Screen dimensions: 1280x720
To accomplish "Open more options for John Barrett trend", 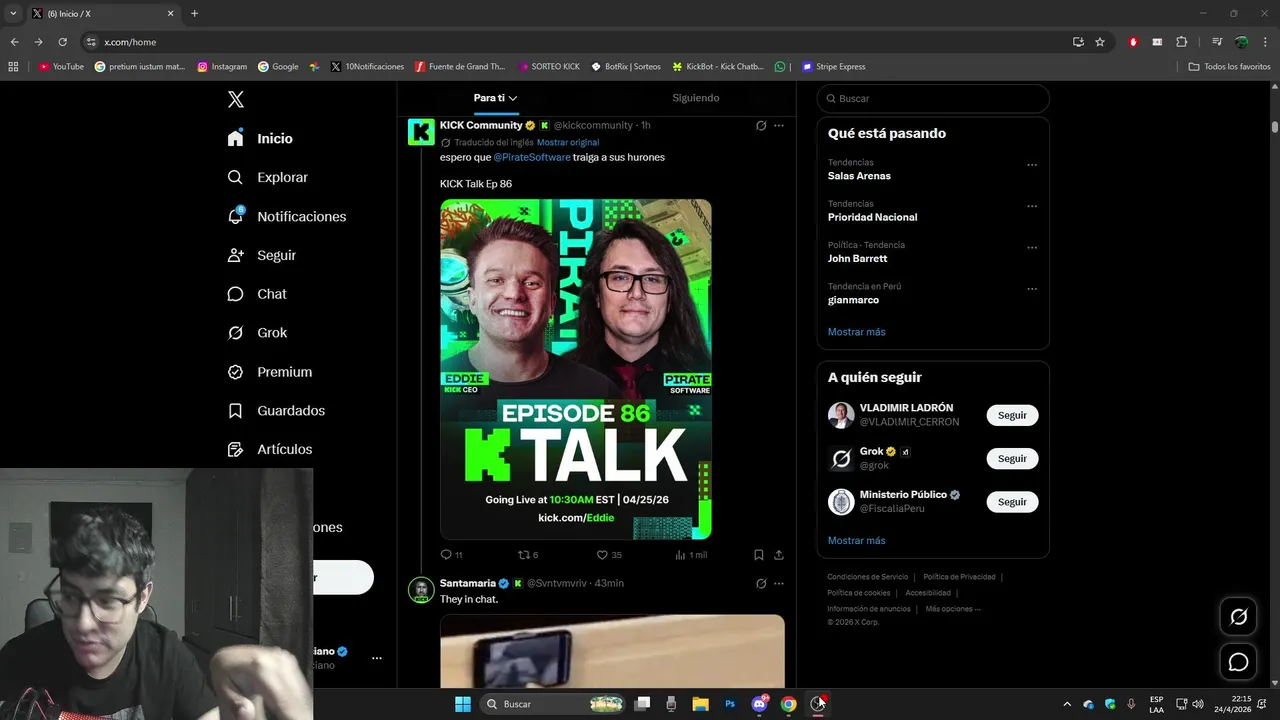I will pos(1032,248).
